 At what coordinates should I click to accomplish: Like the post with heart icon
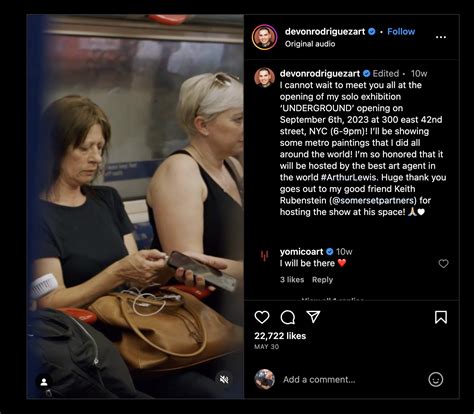[262, 317]
